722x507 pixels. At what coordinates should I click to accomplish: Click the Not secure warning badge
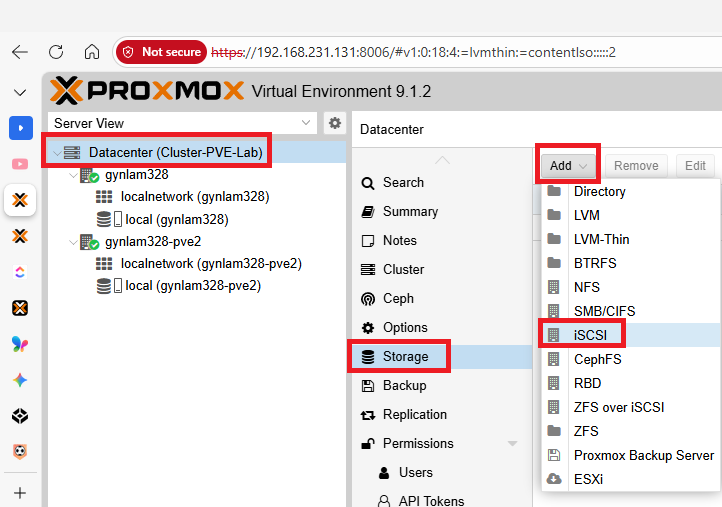tap(161, 52)
